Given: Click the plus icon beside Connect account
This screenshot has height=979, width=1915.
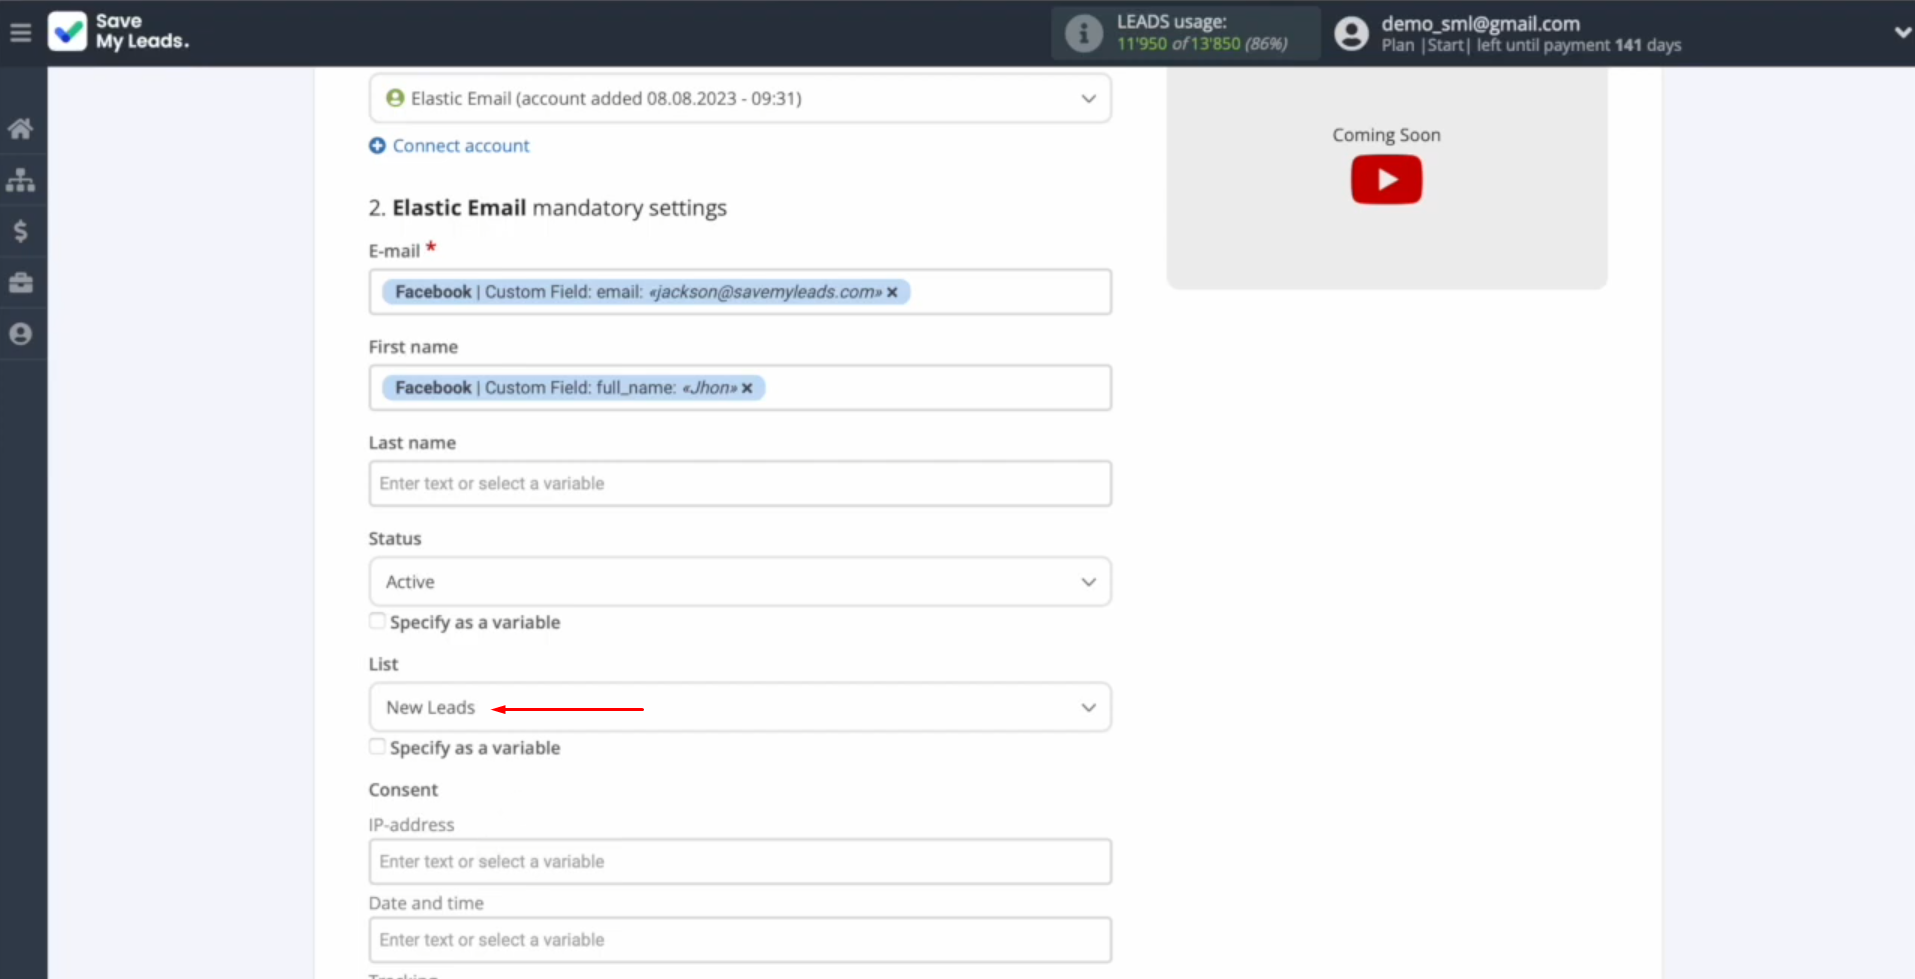Looking at the screenshot, I should 377,146.
